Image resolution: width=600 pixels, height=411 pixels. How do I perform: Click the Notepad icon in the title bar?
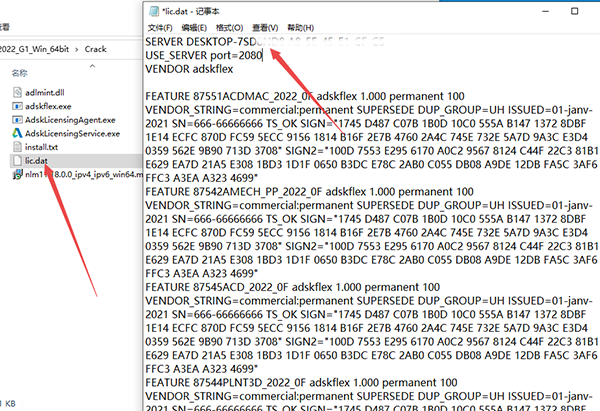pyautogui.click(x=152, y=10)
